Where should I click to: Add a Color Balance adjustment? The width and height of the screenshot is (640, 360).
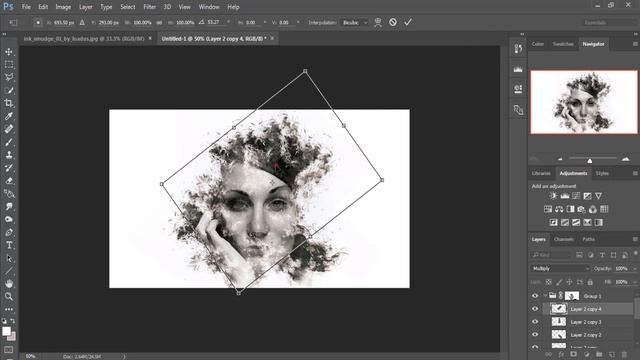(559, 209)
